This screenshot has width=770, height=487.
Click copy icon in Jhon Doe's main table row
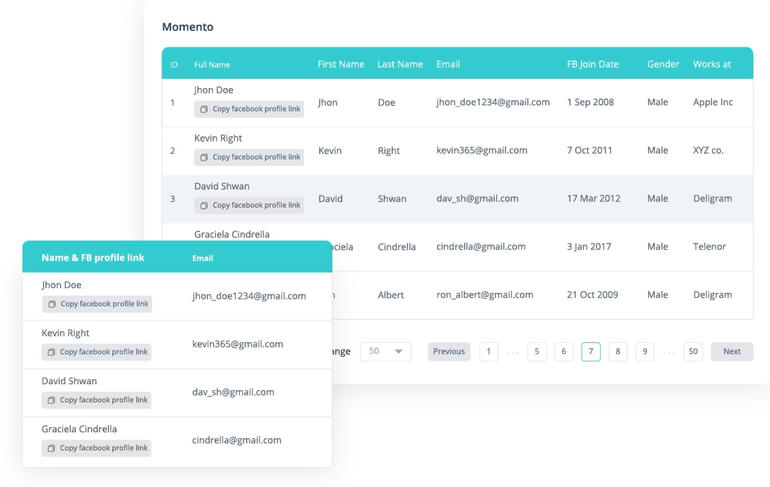[x=203, y=109]
